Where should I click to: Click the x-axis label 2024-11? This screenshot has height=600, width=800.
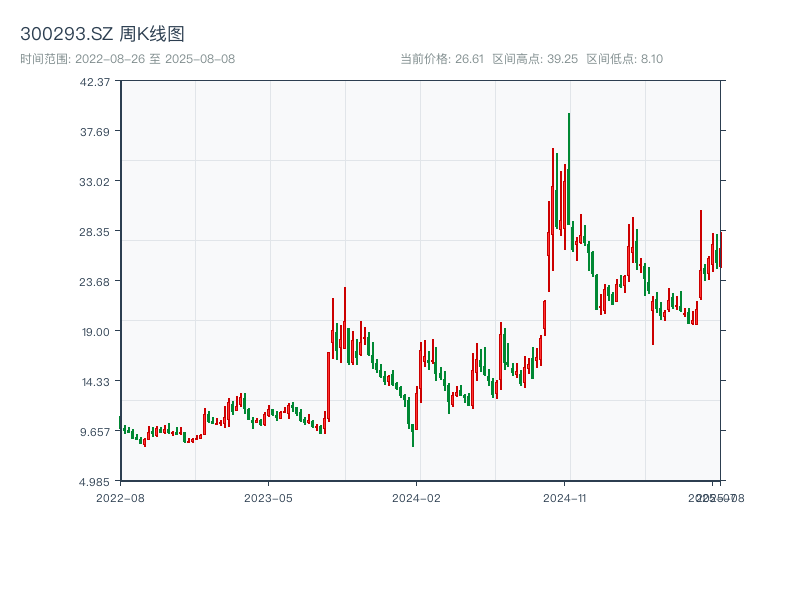[565, 498]
